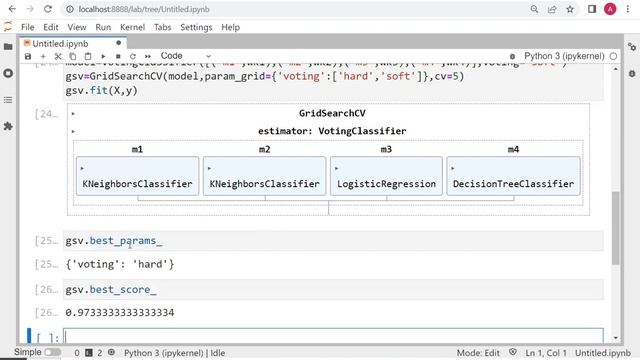
Task: Open extension manager puzzle icon
Action: coord(8,127)
